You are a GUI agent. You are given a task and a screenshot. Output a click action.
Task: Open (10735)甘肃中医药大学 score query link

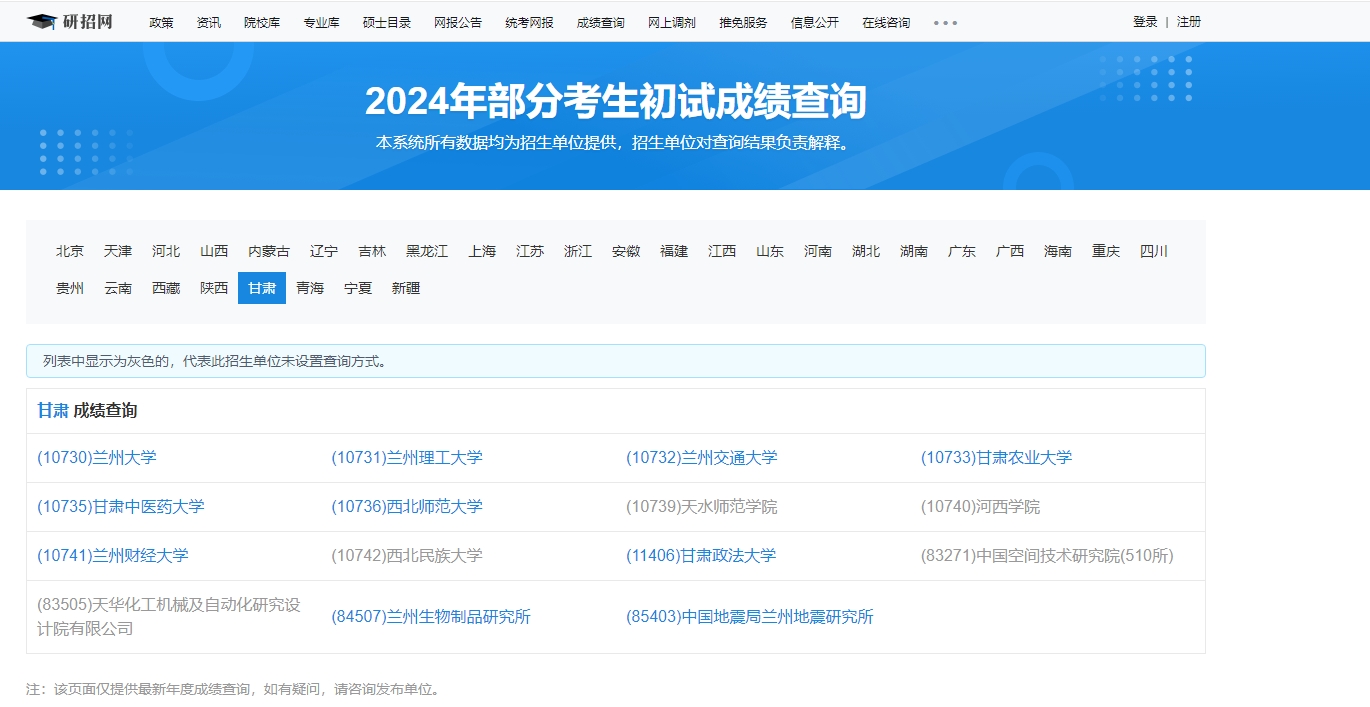121,507
